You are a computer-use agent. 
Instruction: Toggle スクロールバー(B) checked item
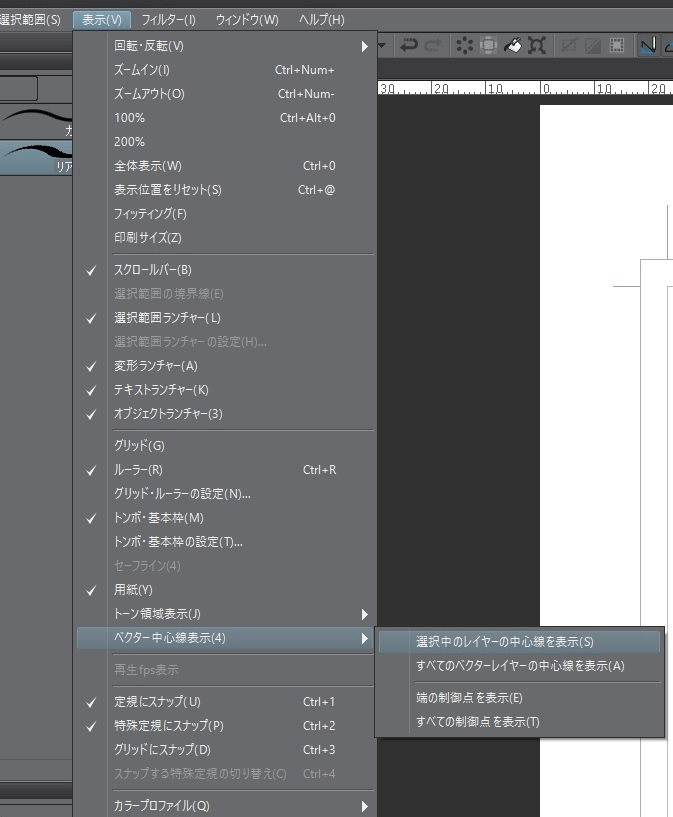(225, 270)
